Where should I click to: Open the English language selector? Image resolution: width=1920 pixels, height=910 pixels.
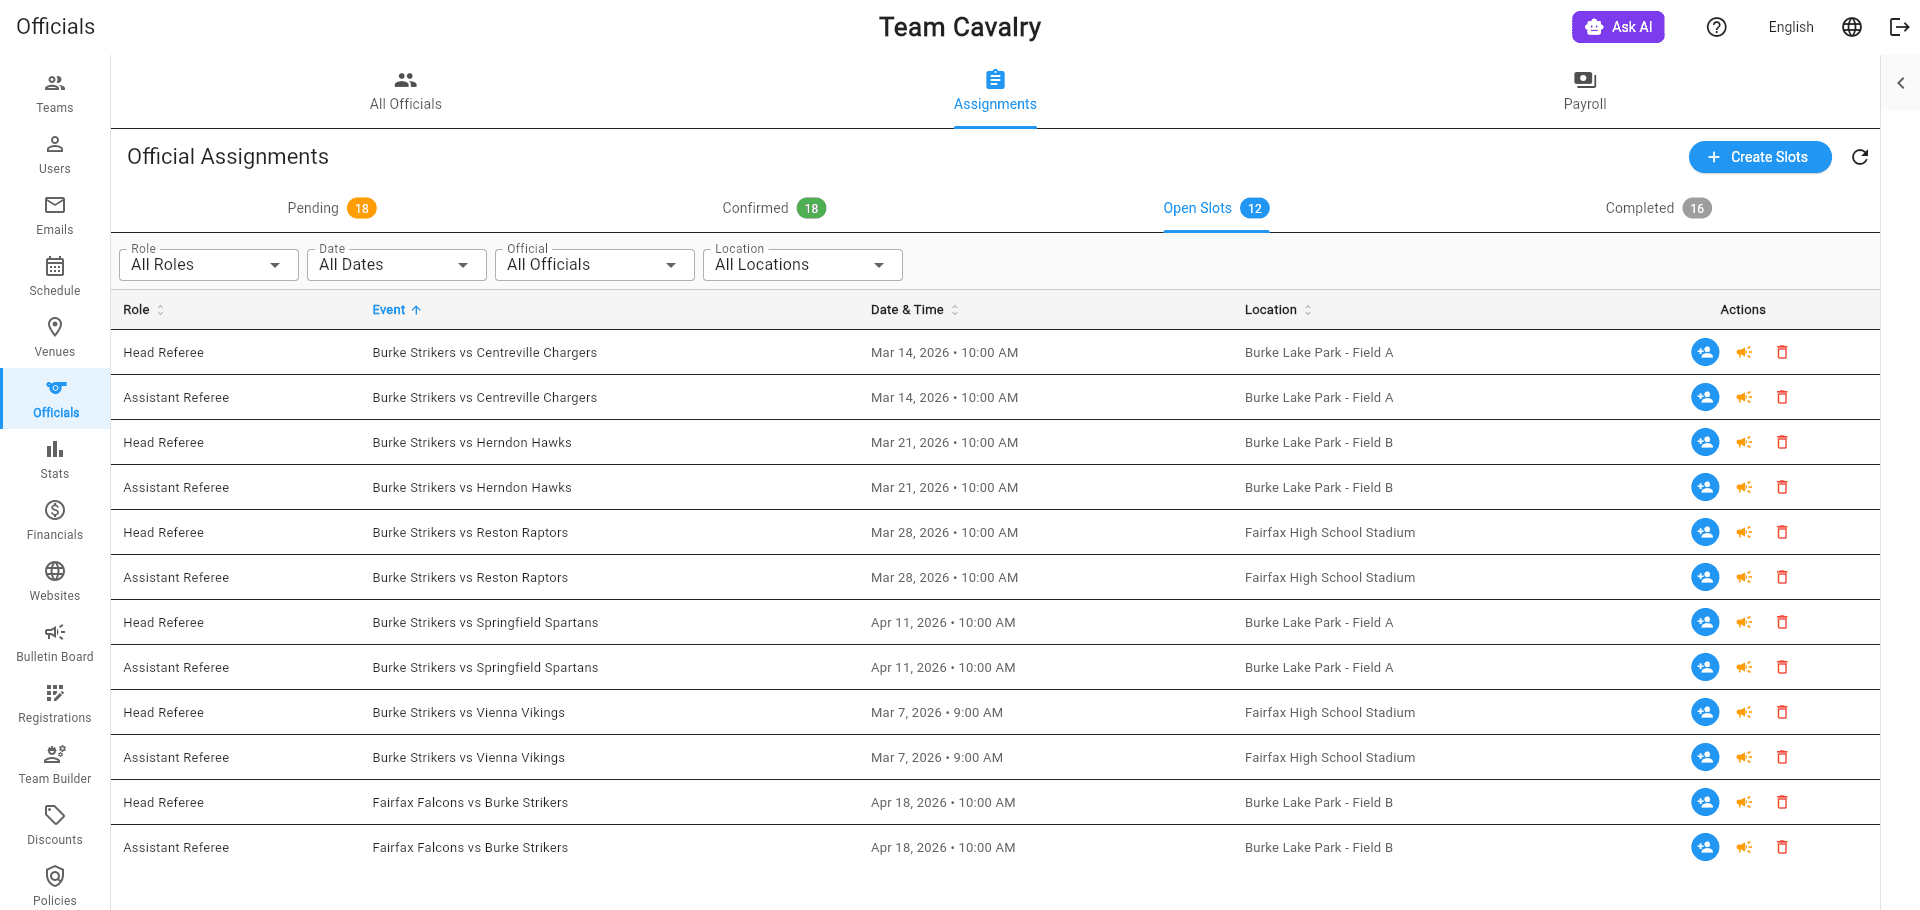pyautogui.click(x=1791, y=27)
